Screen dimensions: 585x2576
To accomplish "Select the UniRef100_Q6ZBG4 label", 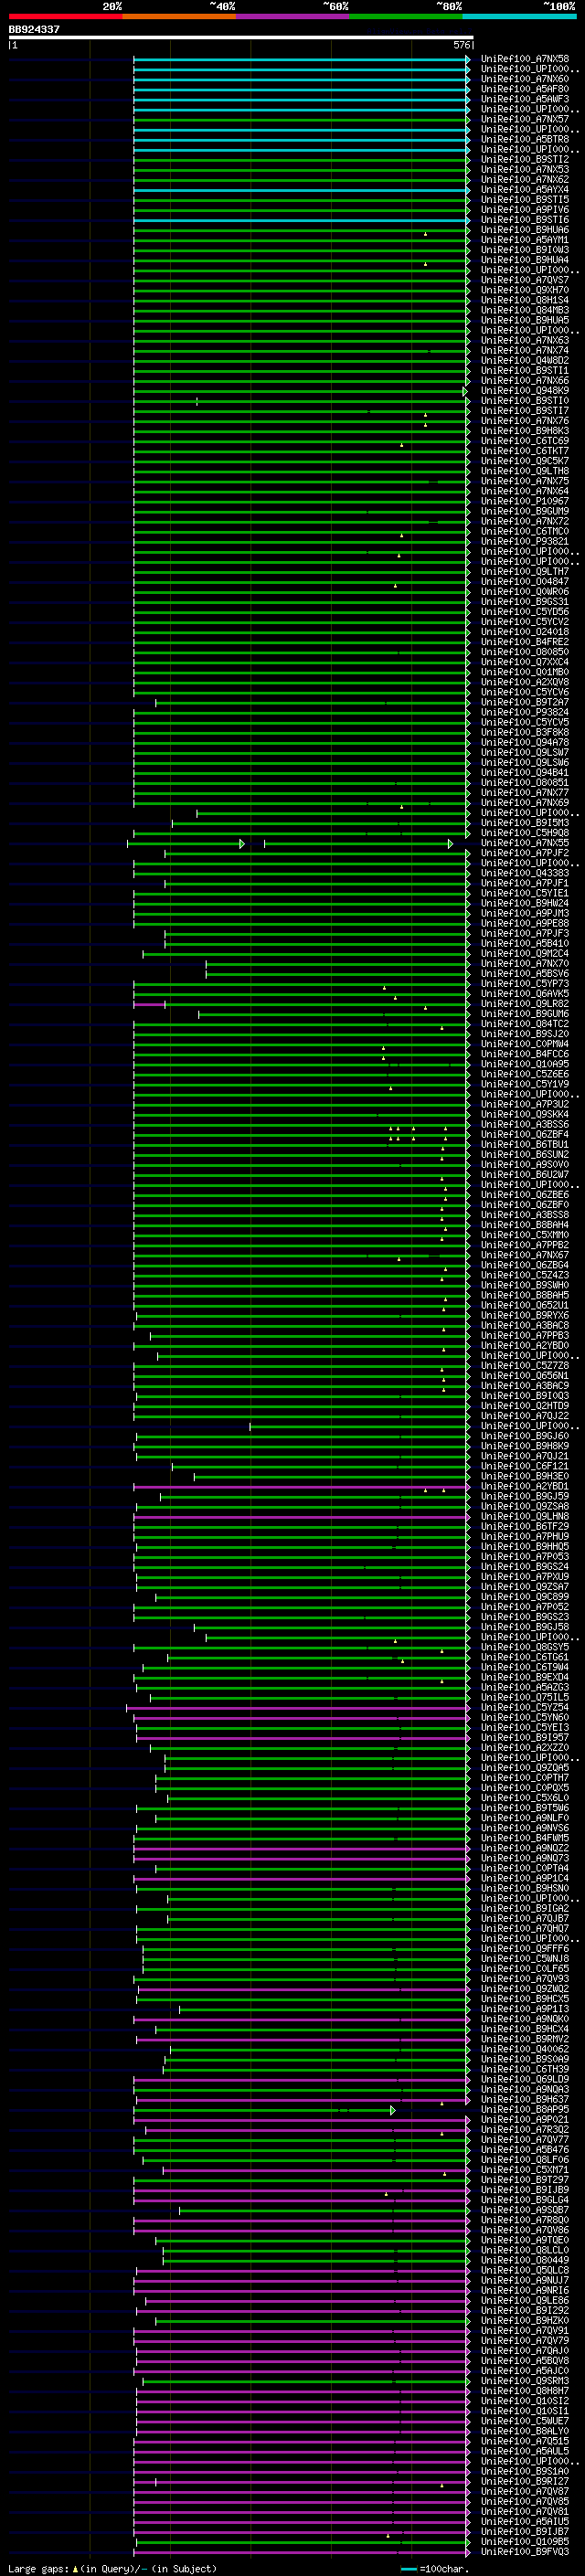I will 525,1264.
